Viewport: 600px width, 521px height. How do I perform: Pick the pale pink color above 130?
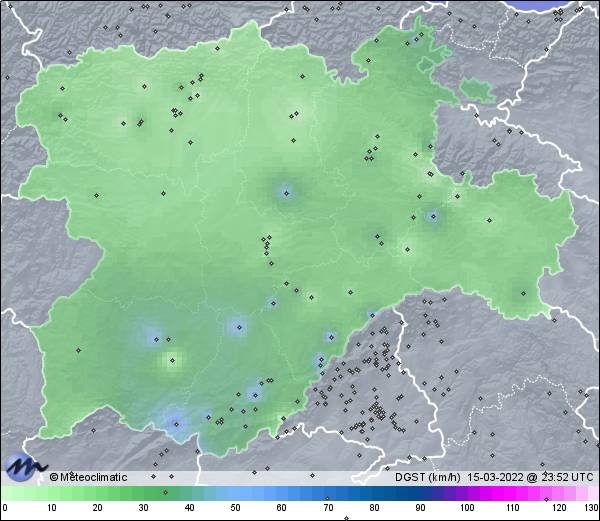592,493
